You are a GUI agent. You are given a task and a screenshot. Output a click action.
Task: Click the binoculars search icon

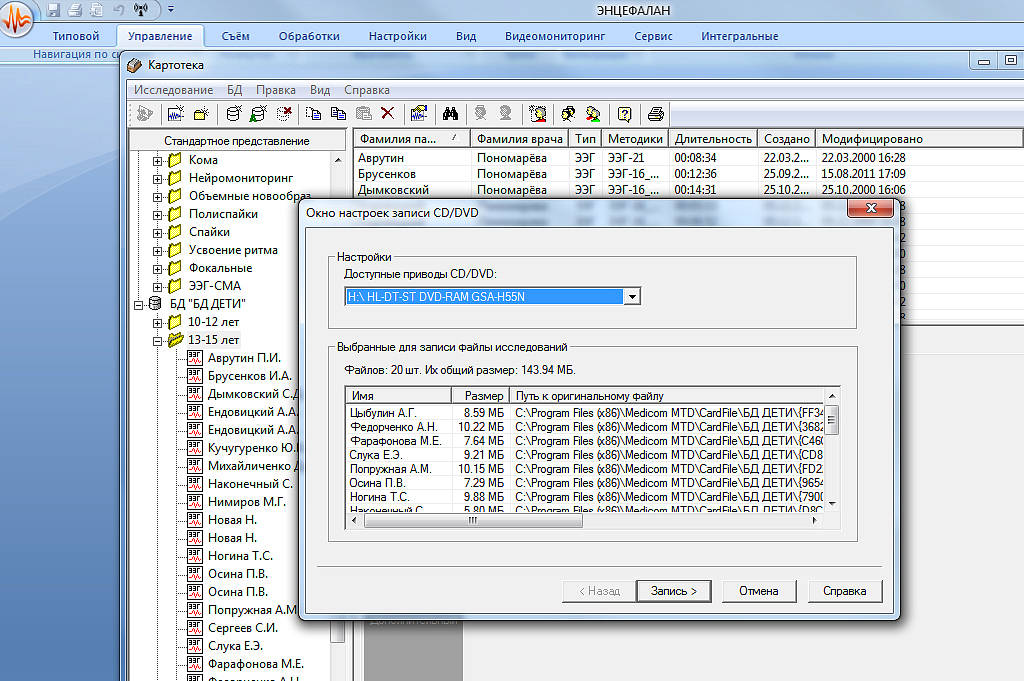pos(451,114)
